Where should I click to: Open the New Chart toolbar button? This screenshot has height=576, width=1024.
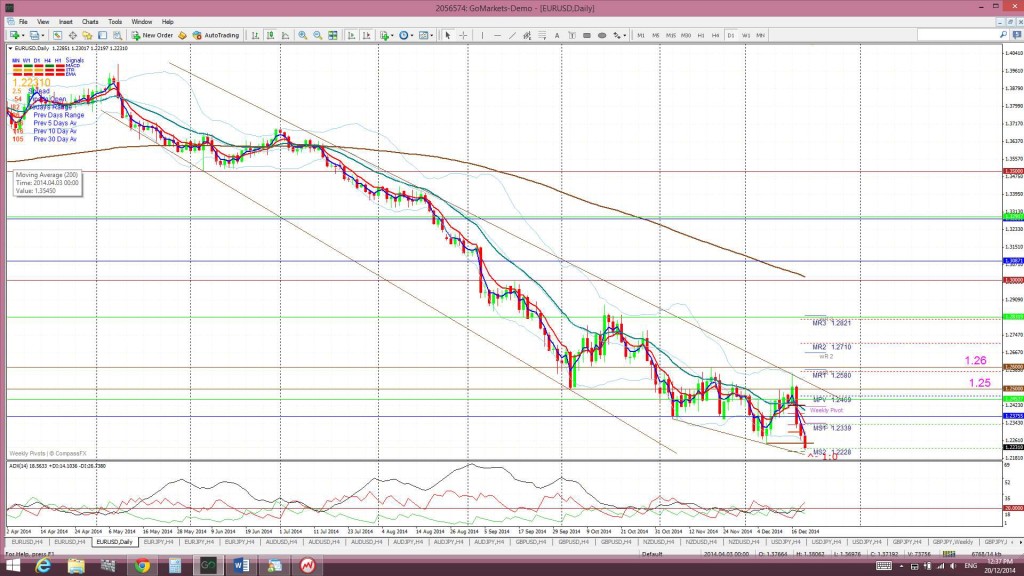(x=16, y=35)
